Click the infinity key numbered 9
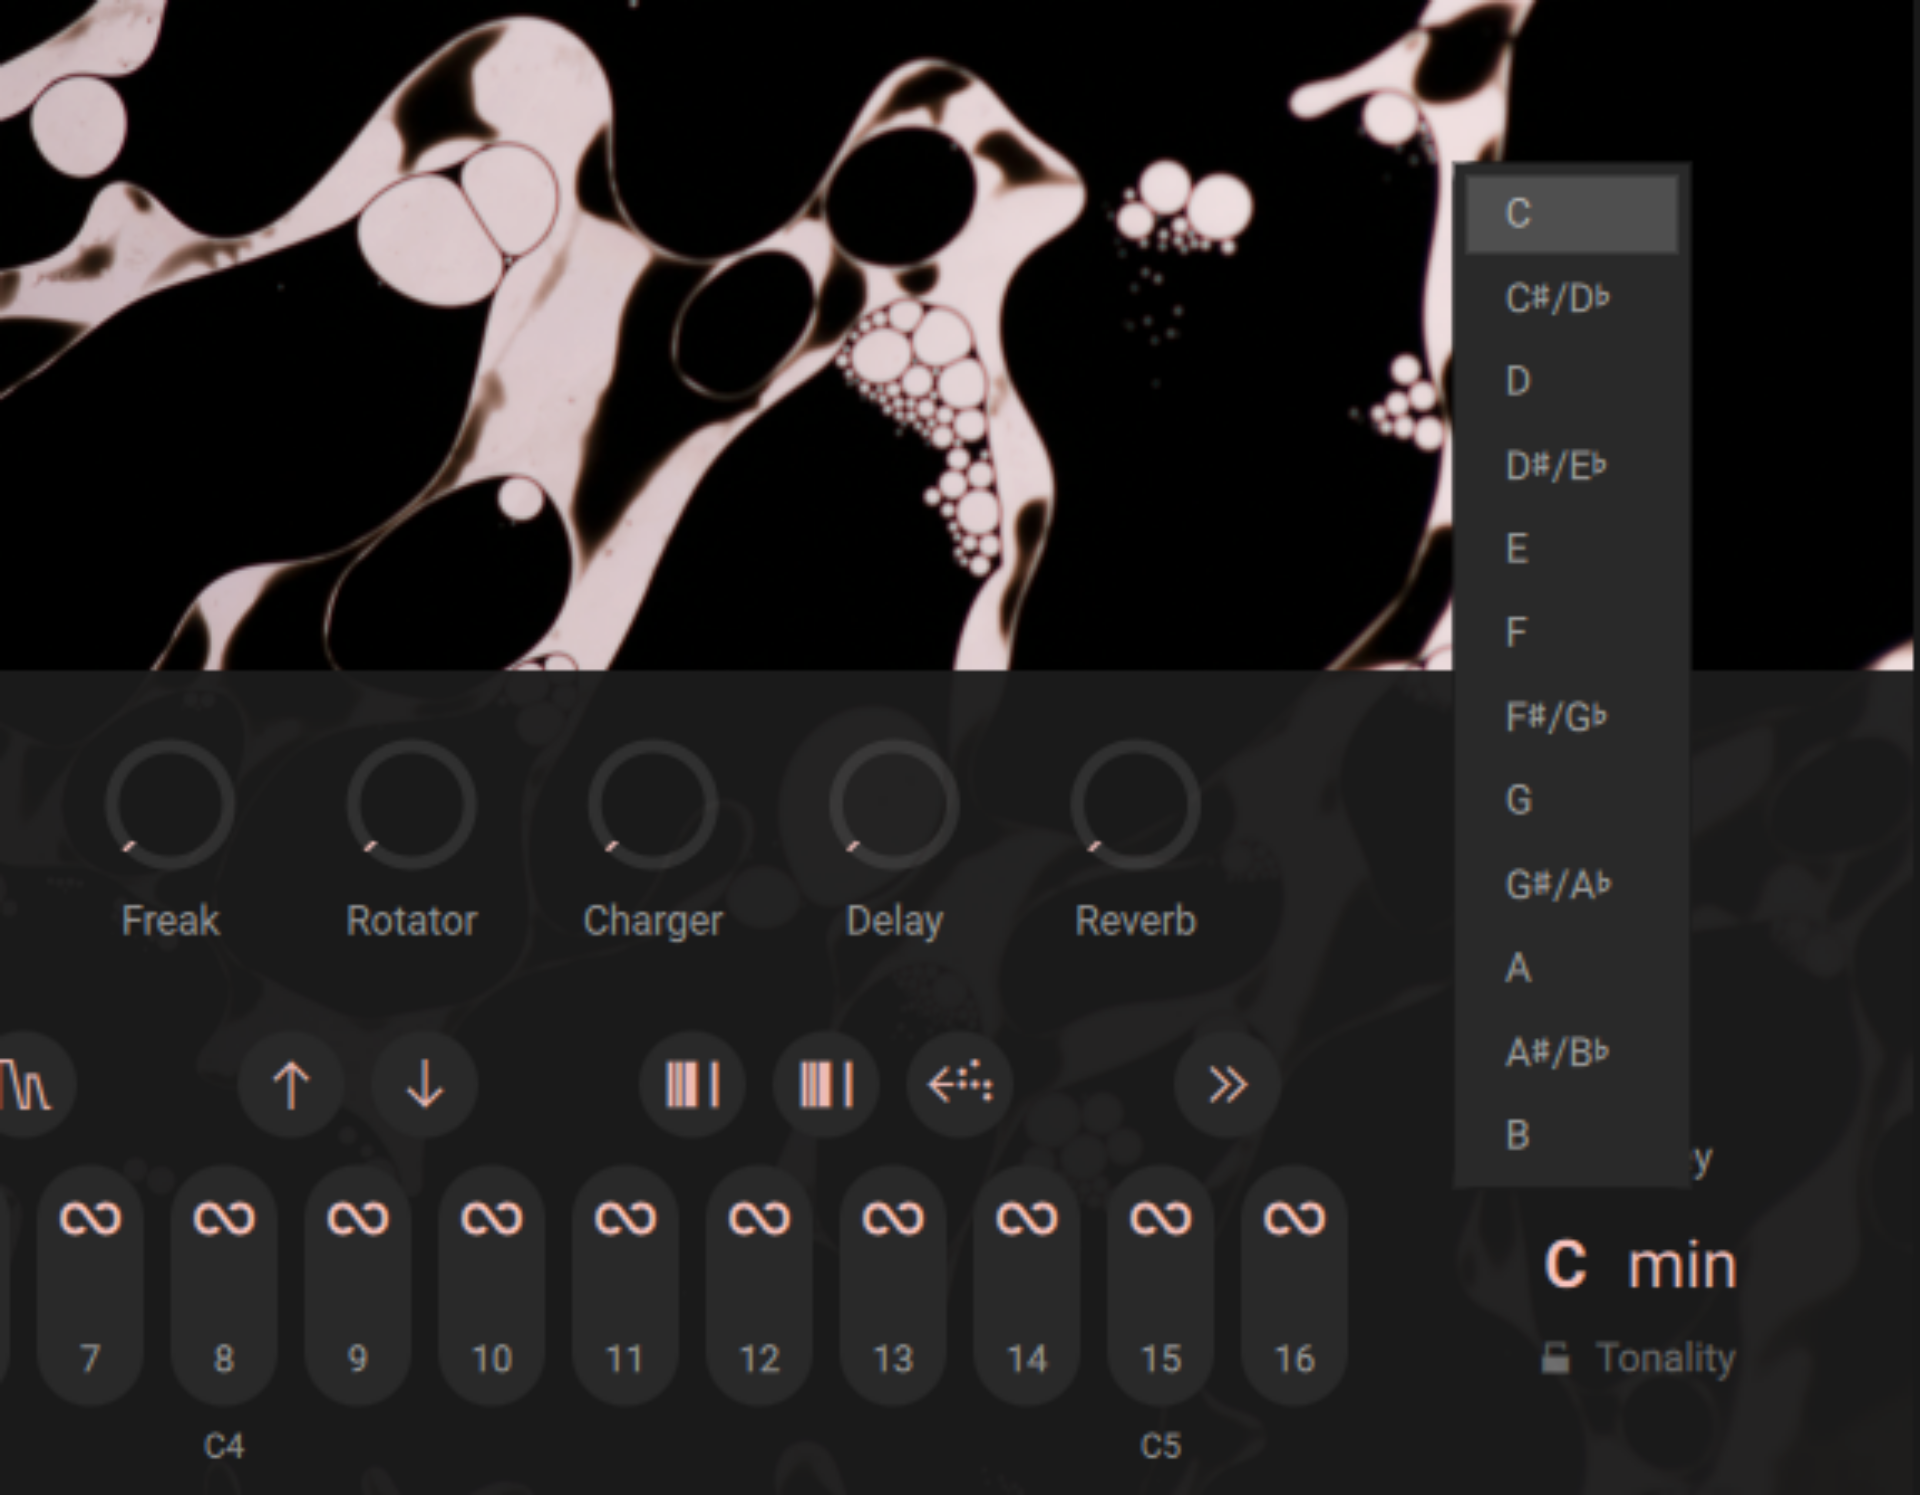This screenshot has height=1495, width=1920. [358, 1286]
